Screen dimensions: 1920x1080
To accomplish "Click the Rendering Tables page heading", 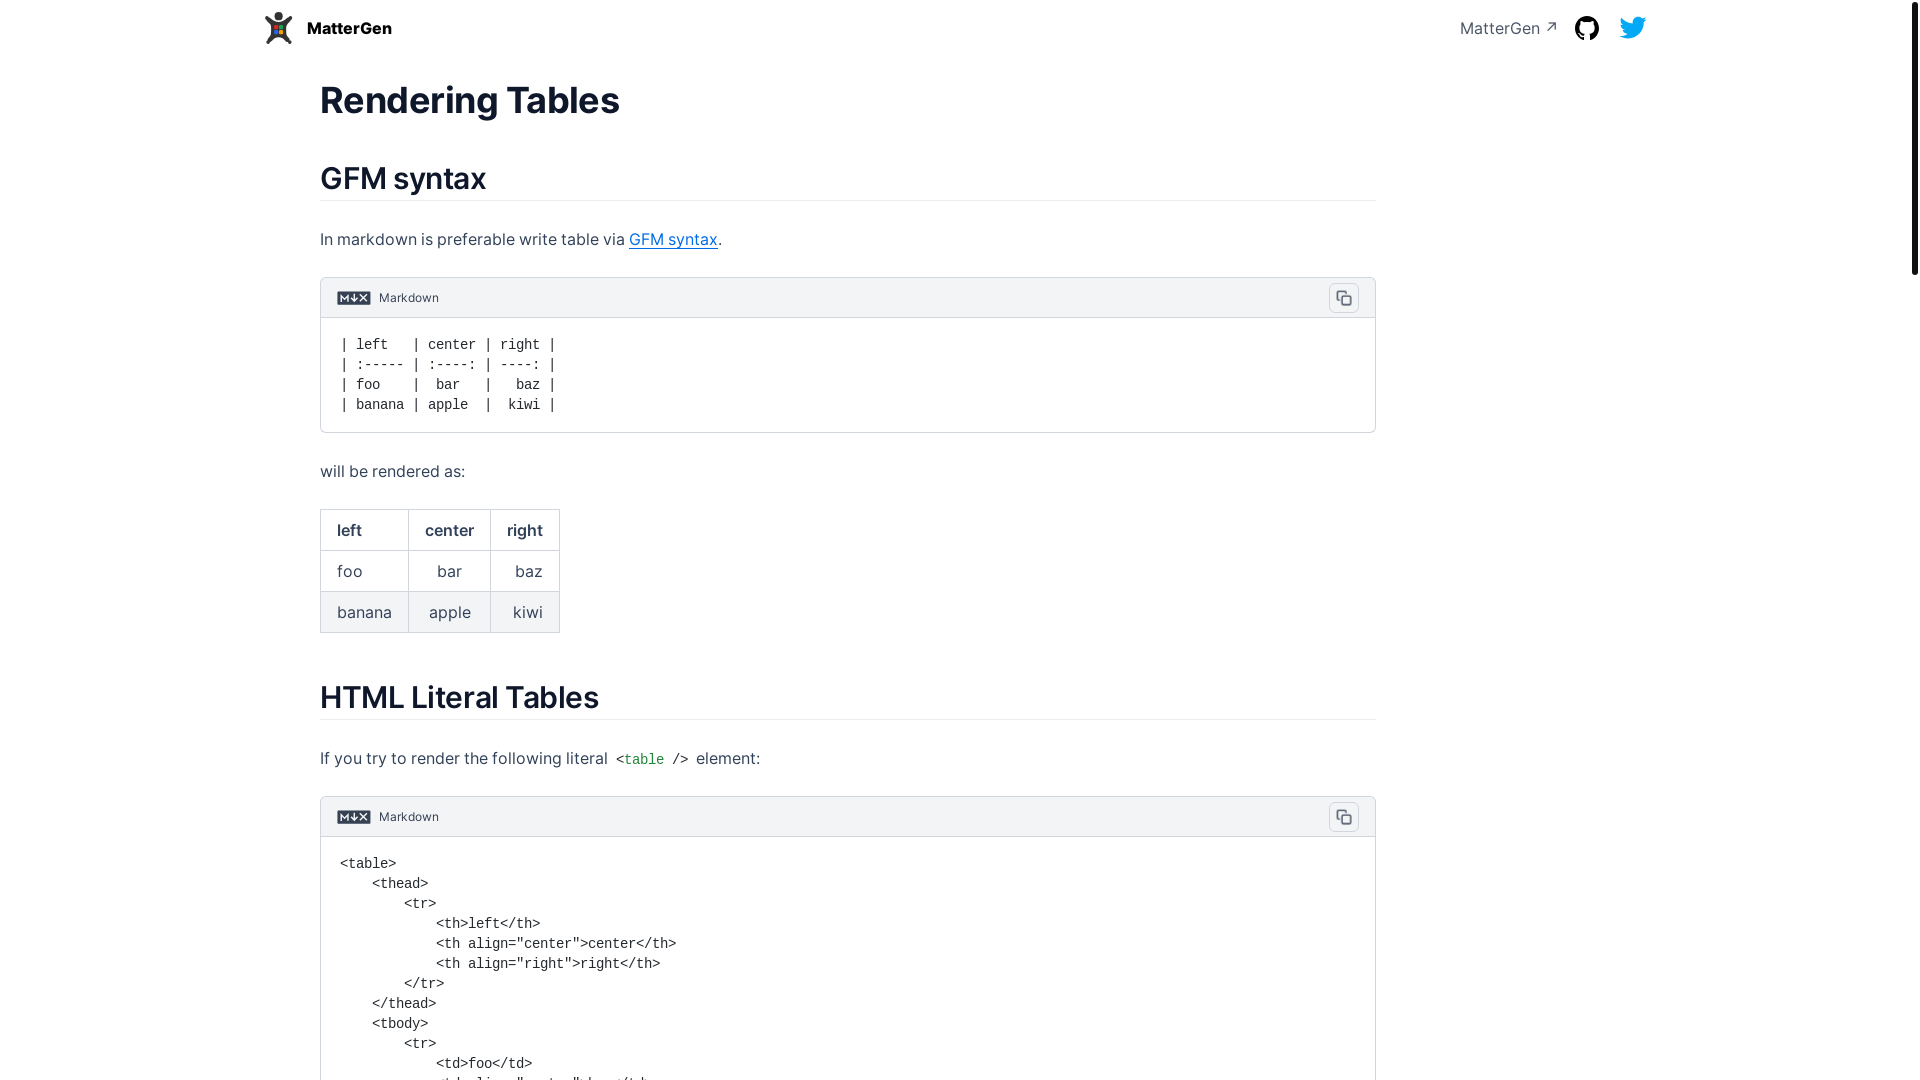I will [470, 100].
